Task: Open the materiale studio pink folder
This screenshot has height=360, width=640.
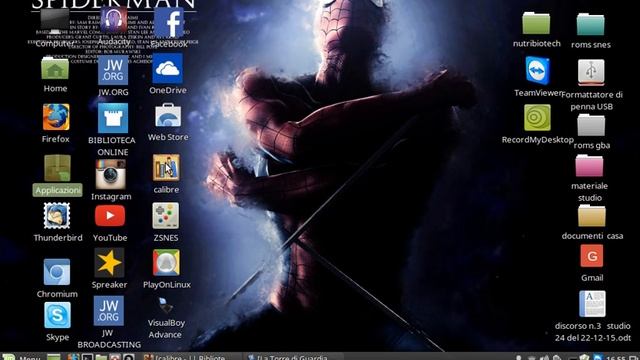Action: pyautogui.click(x=589, y=166)
